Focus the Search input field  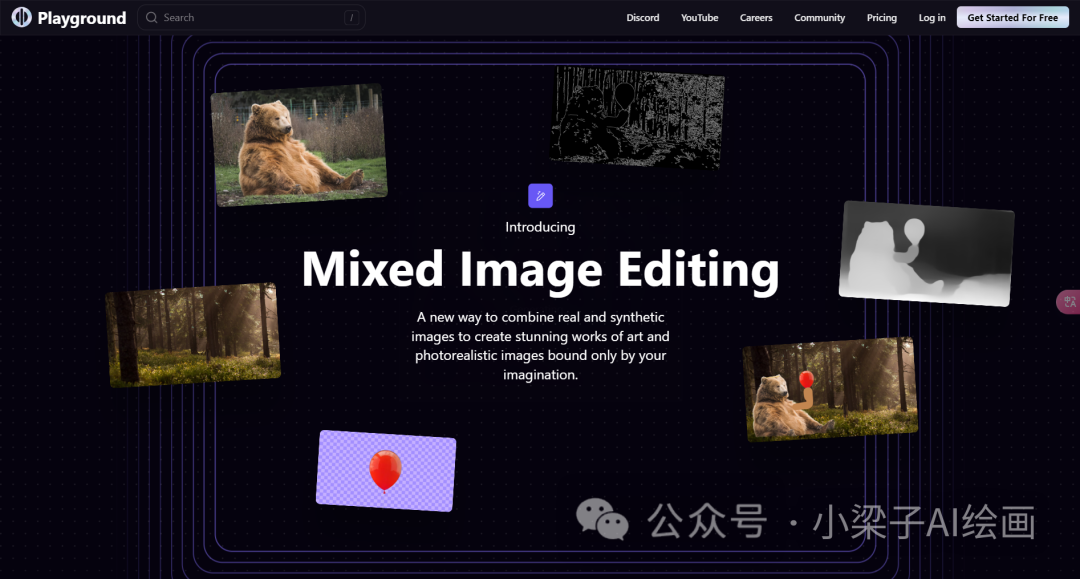pyautogui.click(x=251, y=17)
